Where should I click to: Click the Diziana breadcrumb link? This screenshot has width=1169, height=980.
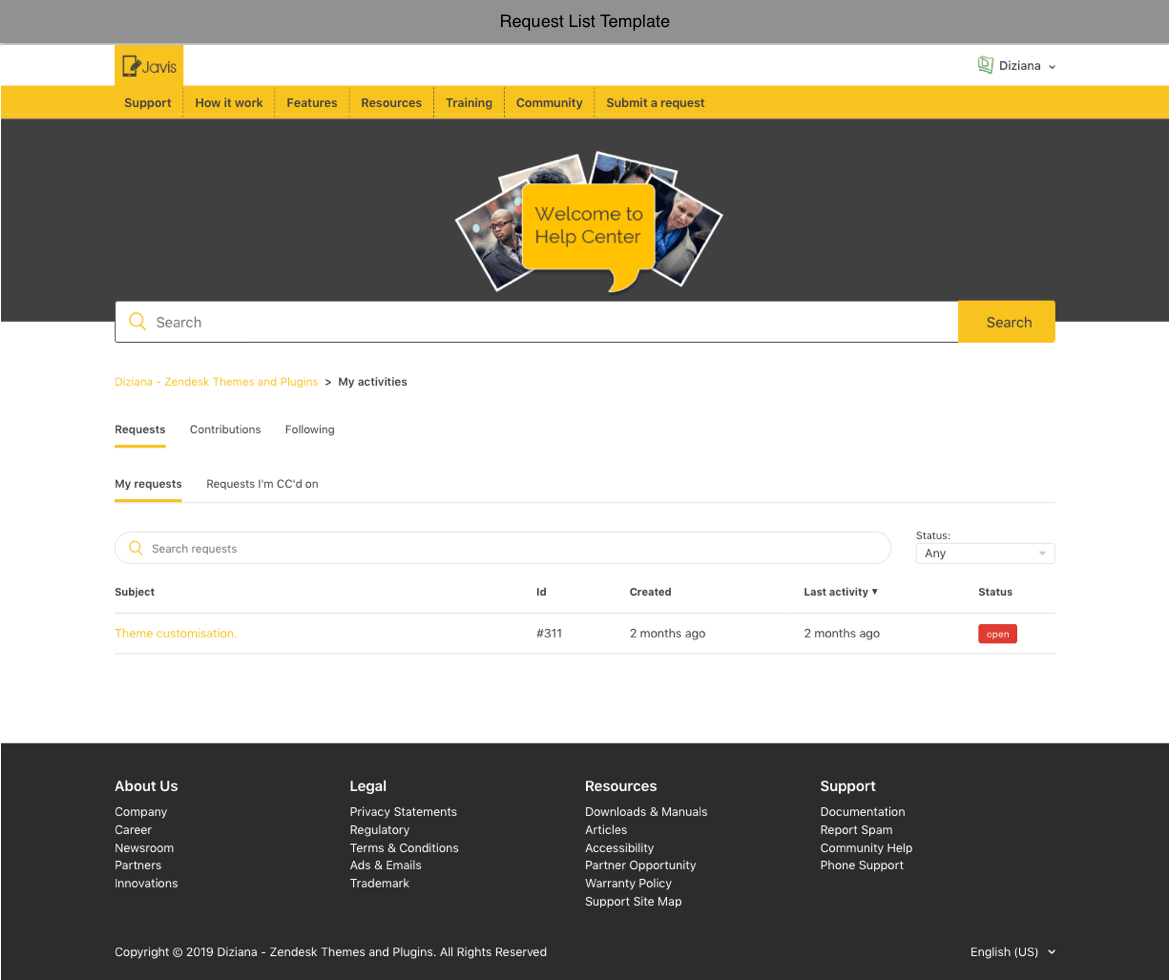pos(216,382)
